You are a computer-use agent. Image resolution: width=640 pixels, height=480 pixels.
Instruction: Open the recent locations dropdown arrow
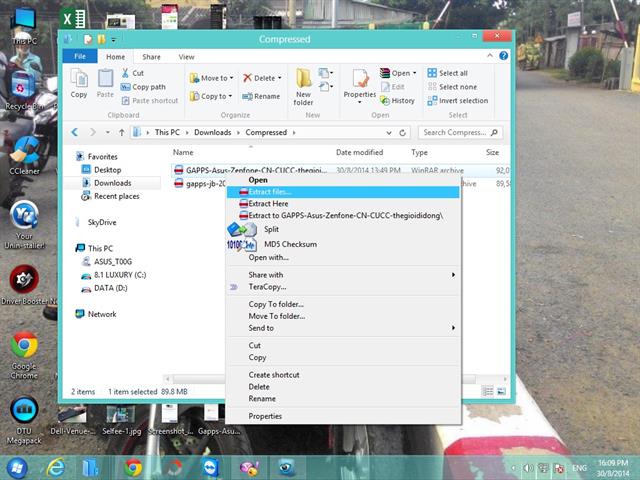pos(107,132)
